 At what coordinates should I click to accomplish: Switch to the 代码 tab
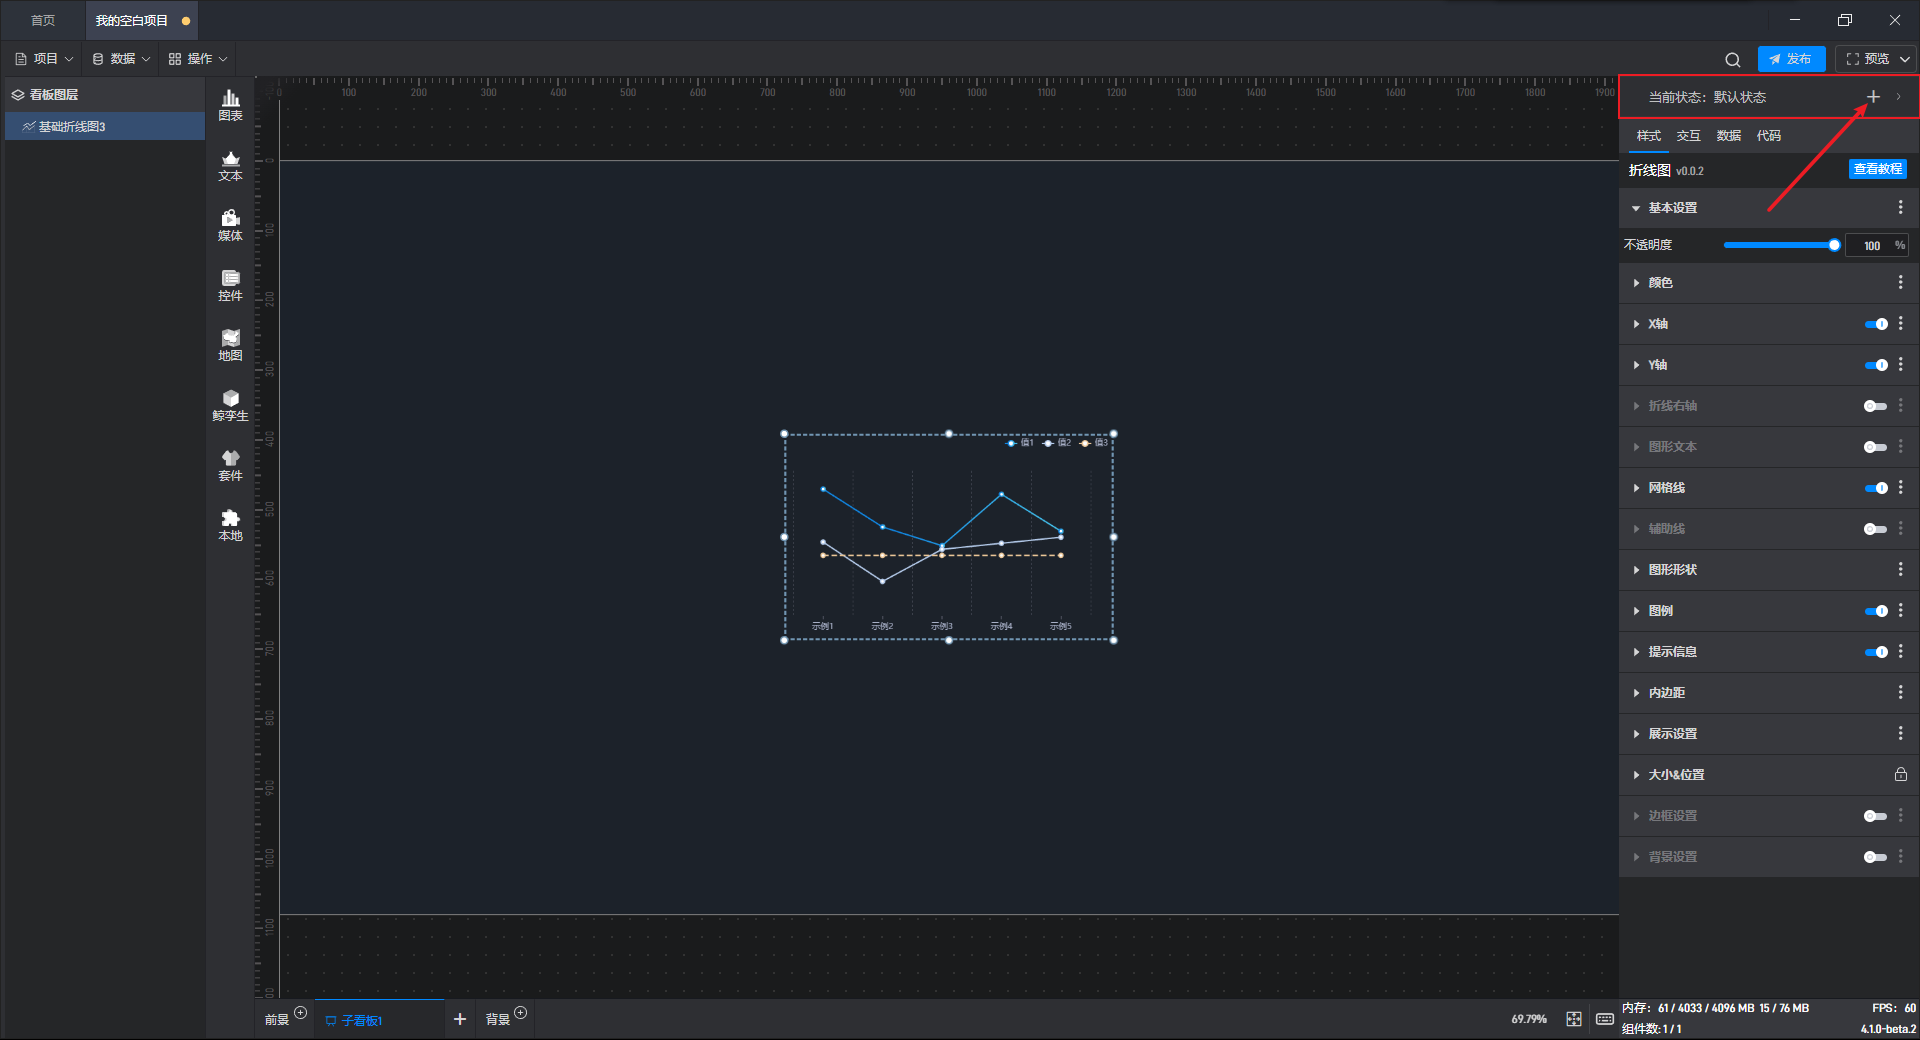click(1769, 136)
